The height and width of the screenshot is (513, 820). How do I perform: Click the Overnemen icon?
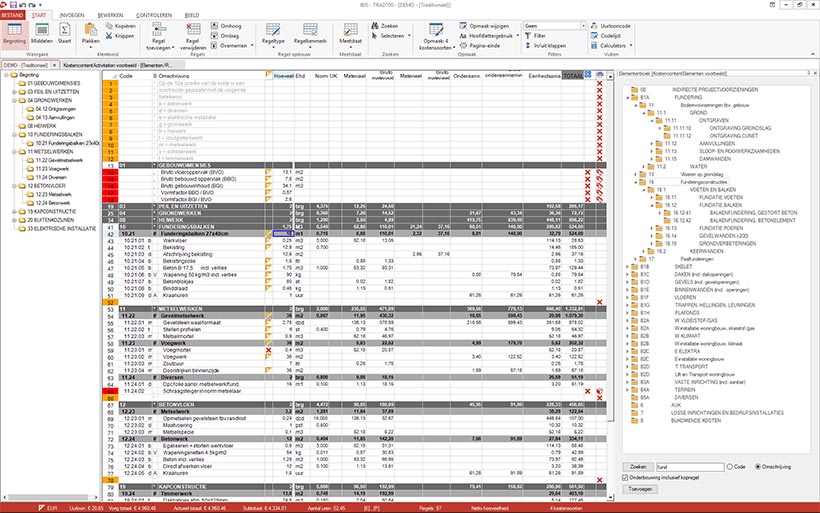tap(214, 45)
